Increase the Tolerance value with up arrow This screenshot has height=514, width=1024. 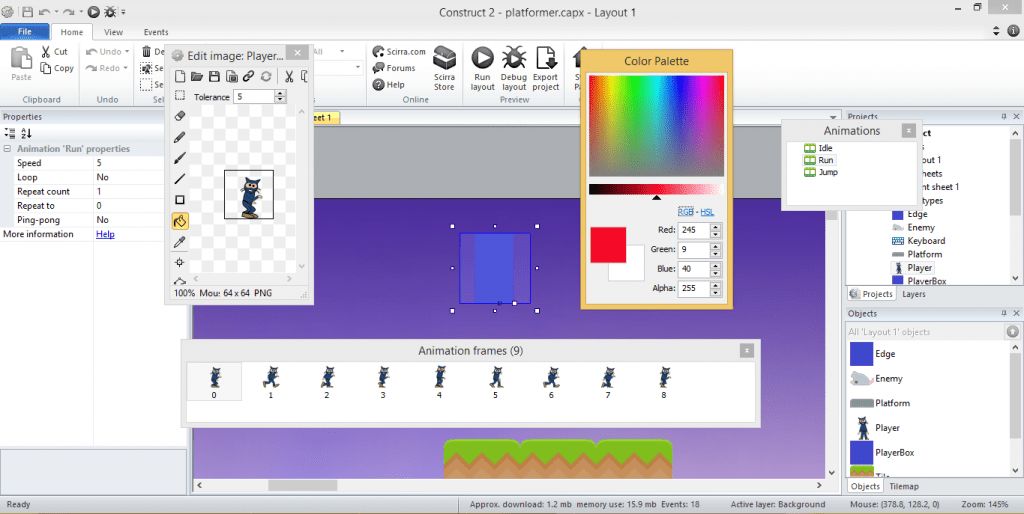pos(280,93)
